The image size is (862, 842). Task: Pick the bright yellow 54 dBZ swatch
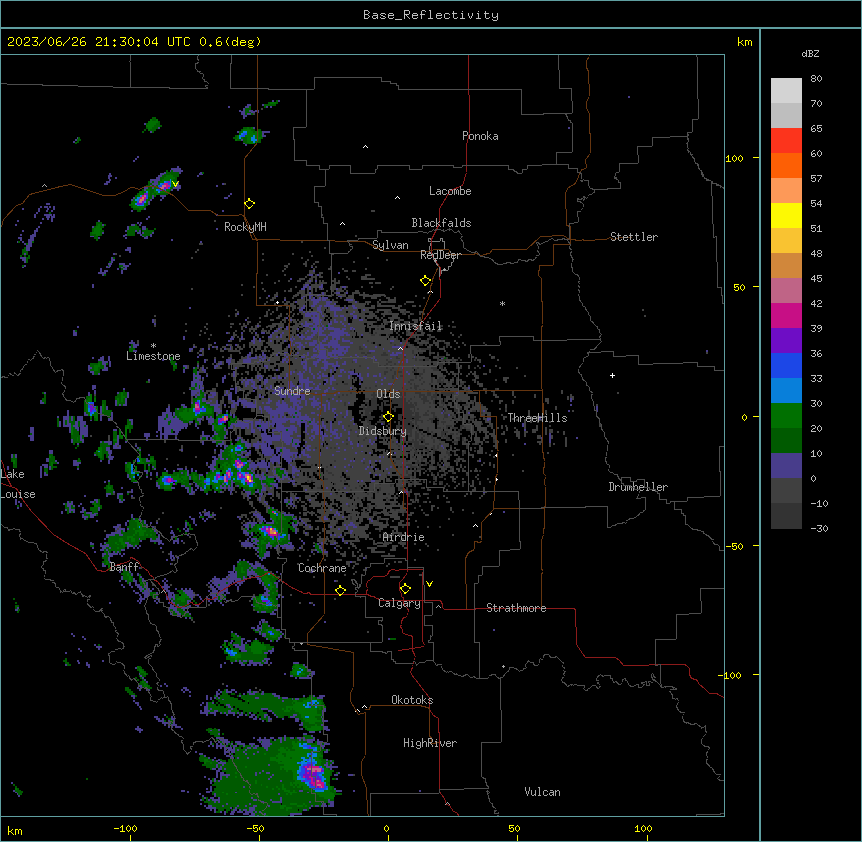786,215
